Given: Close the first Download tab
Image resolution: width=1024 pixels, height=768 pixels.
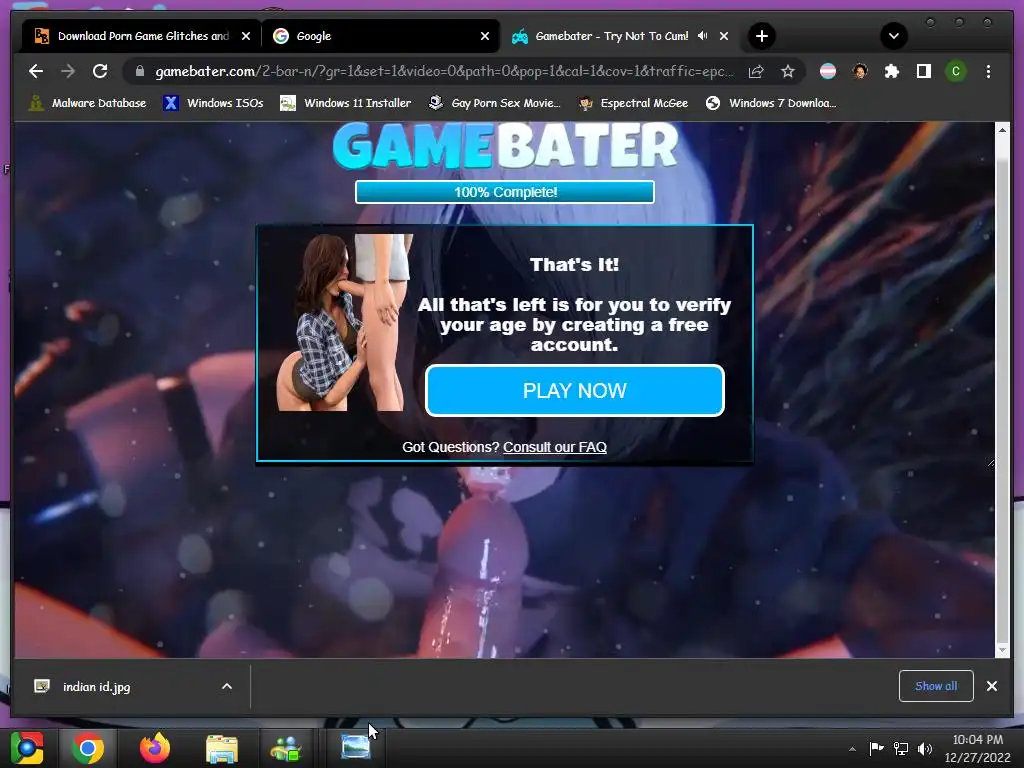Looking at the screenshot, I should tap(246, 36).
